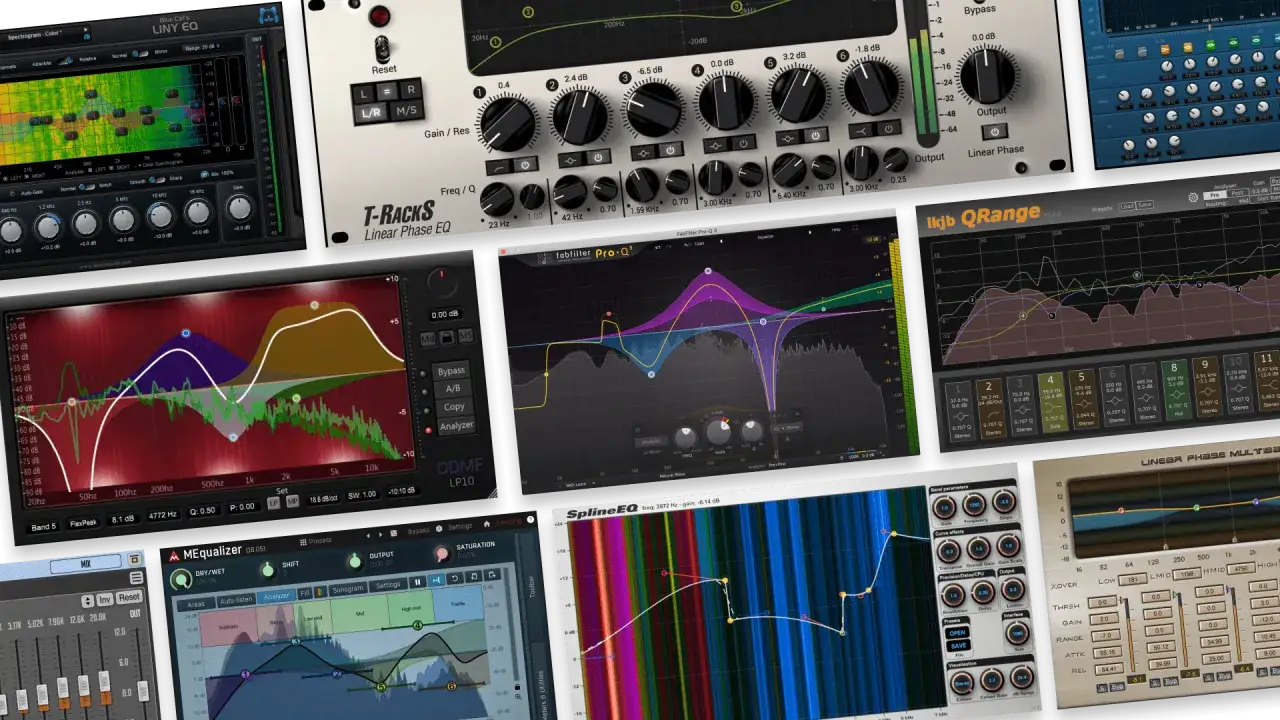Screen dimensions: 1280x720
Task: Open the gear settings icon in QRange
Action: click(1194, 197)
